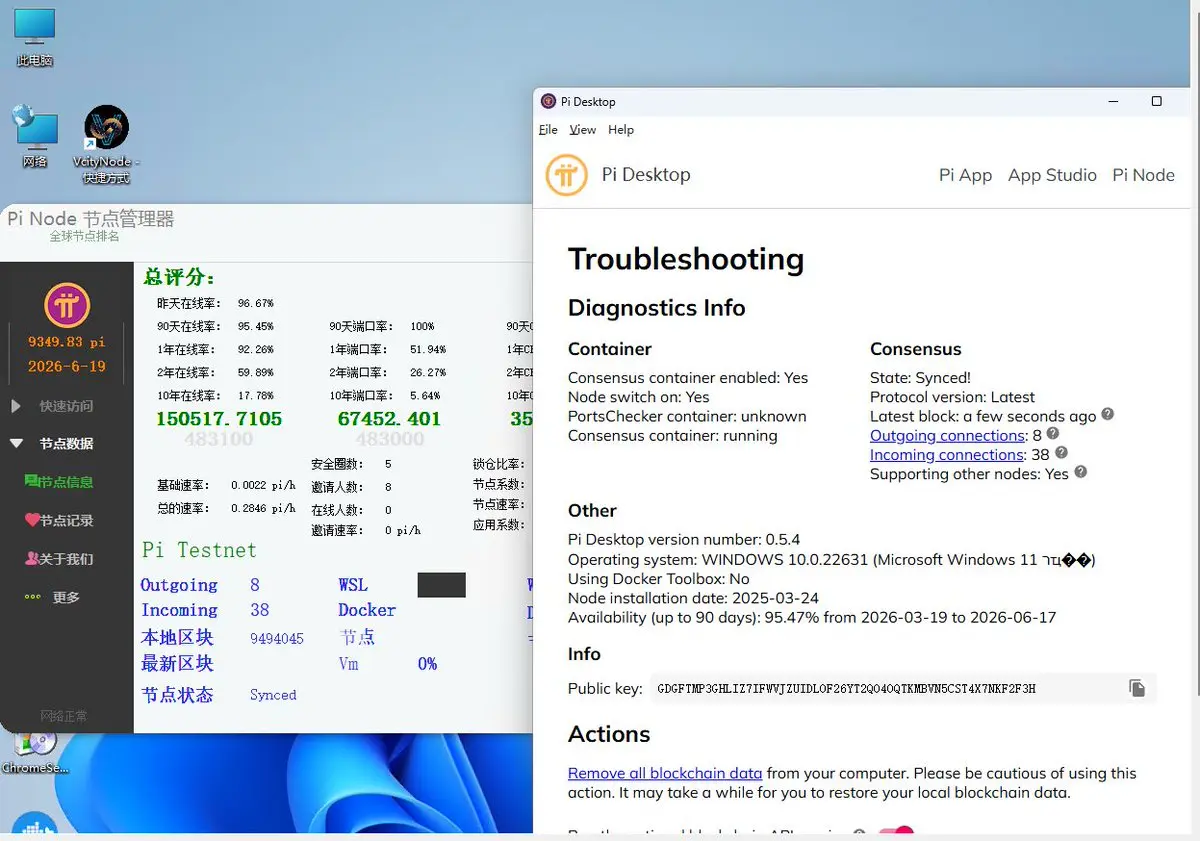The width and height of the screenshot is (1200, 841).
Task: Click the Pi Desktop brand title text
Action: pos(646,175)
